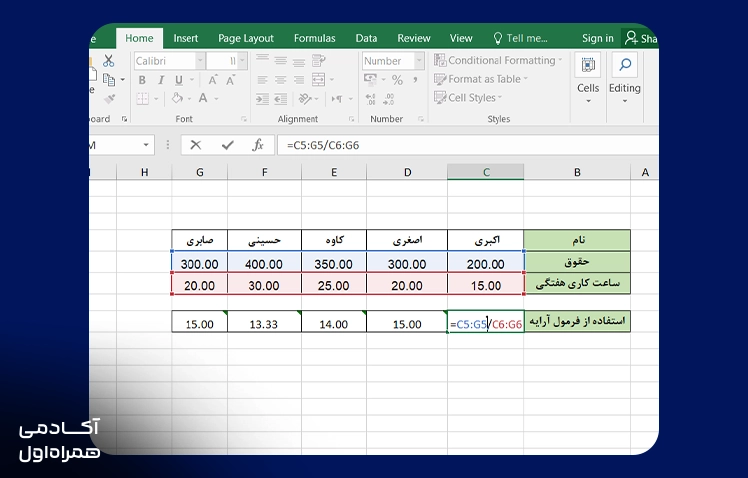Select cell containing 13.33
Image resolution: width=748 pixels, height=478 pixels.
coord(264,323)
